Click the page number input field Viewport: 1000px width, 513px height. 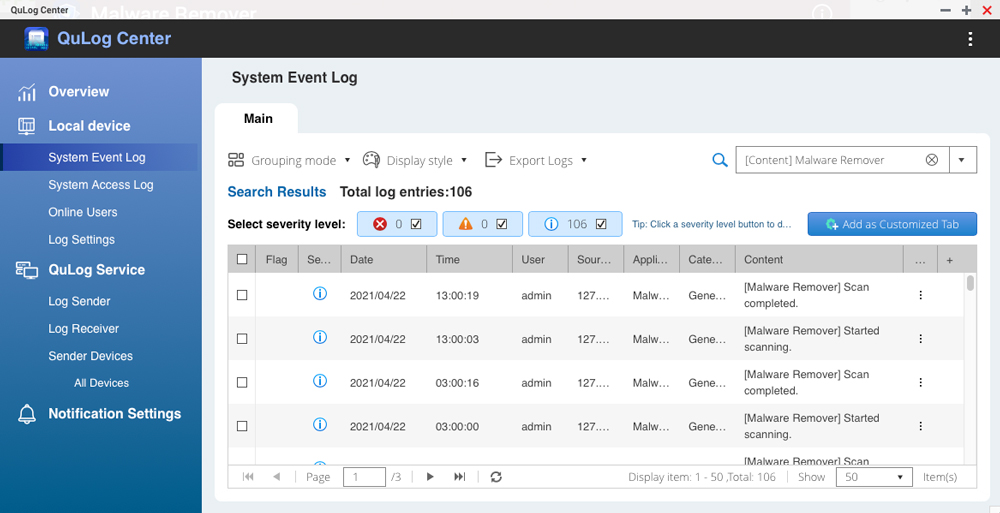click(364, 477)
